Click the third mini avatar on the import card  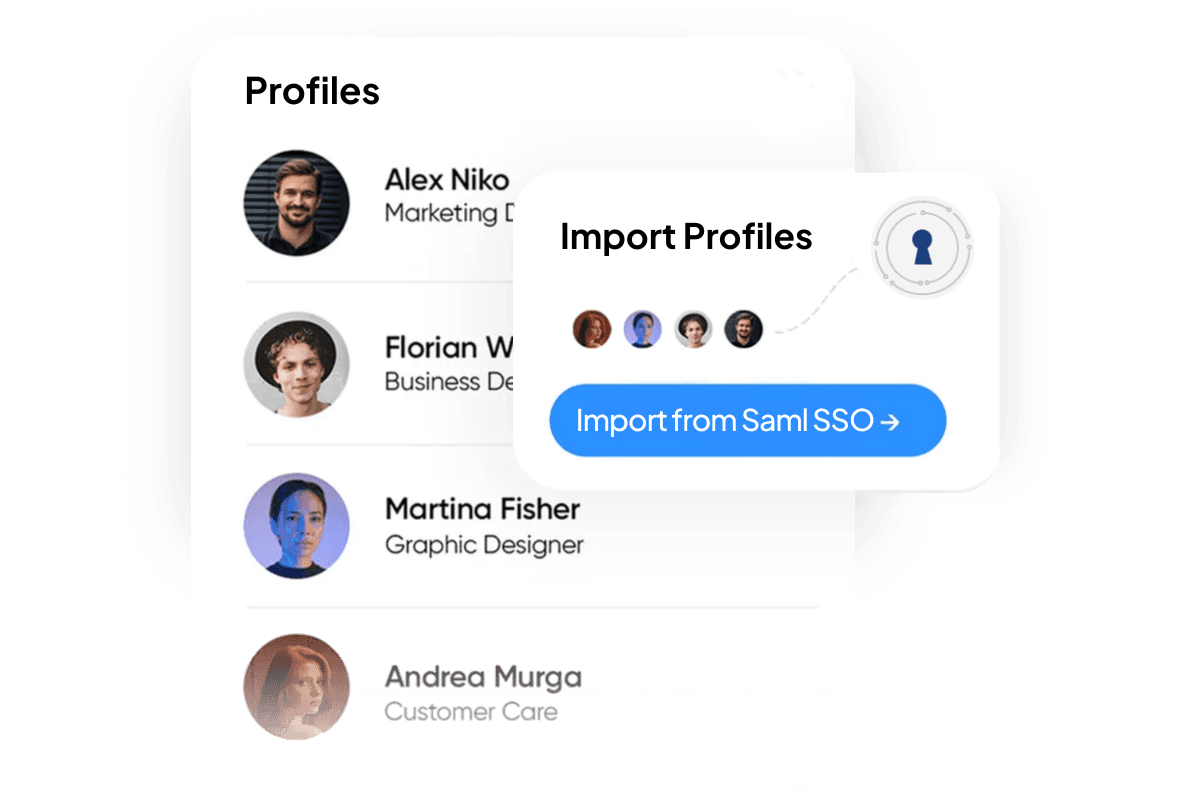[693, 328]
